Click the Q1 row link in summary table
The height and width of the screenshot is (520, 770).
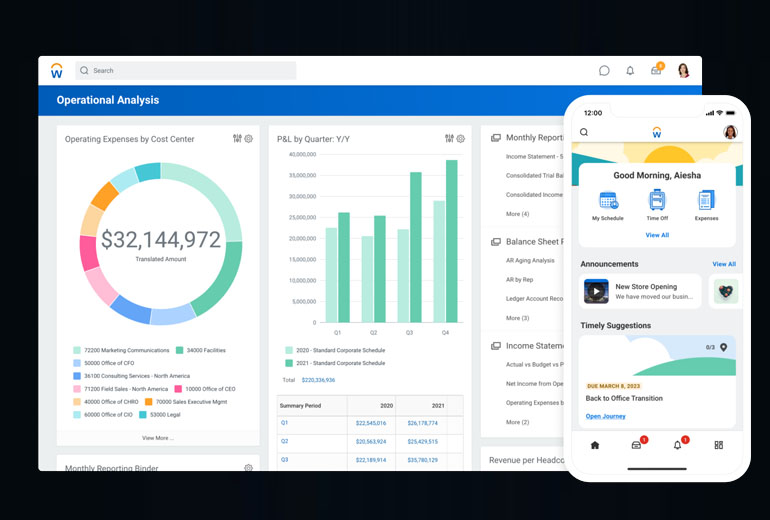[x=284, y=423]
